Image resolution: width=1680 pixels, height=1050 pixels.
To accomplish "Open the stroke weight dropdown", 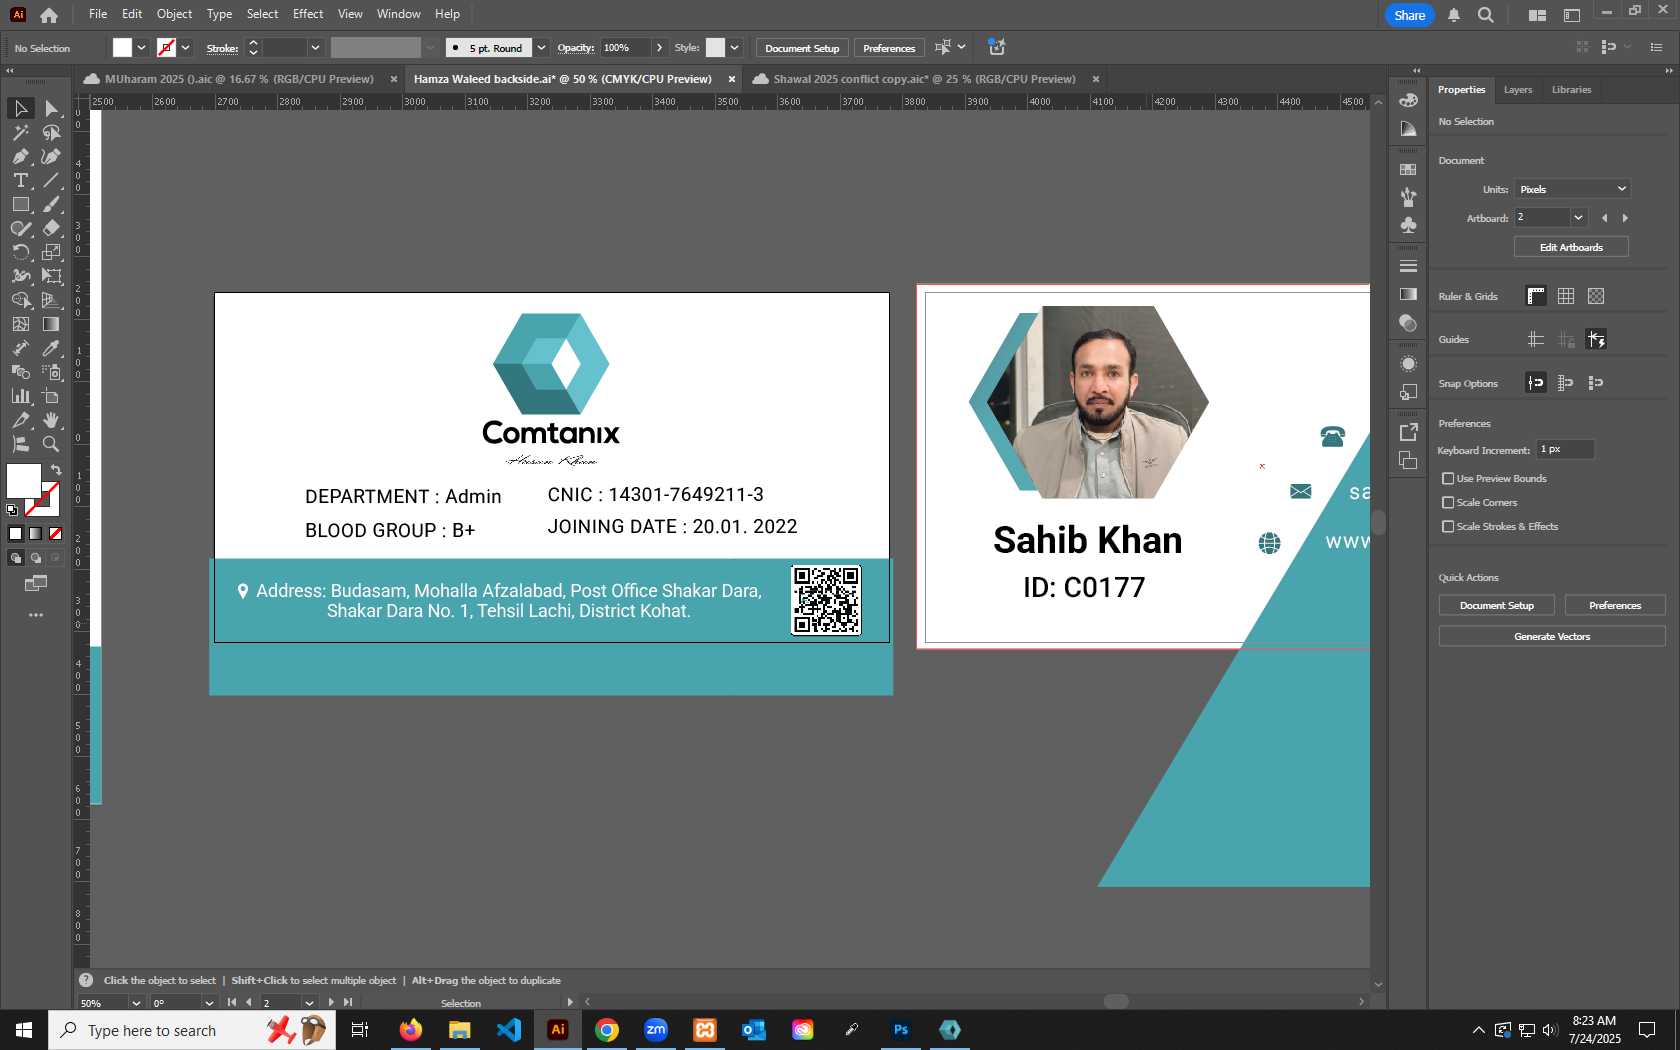I will pyautogui.click(x=315, y=48).
